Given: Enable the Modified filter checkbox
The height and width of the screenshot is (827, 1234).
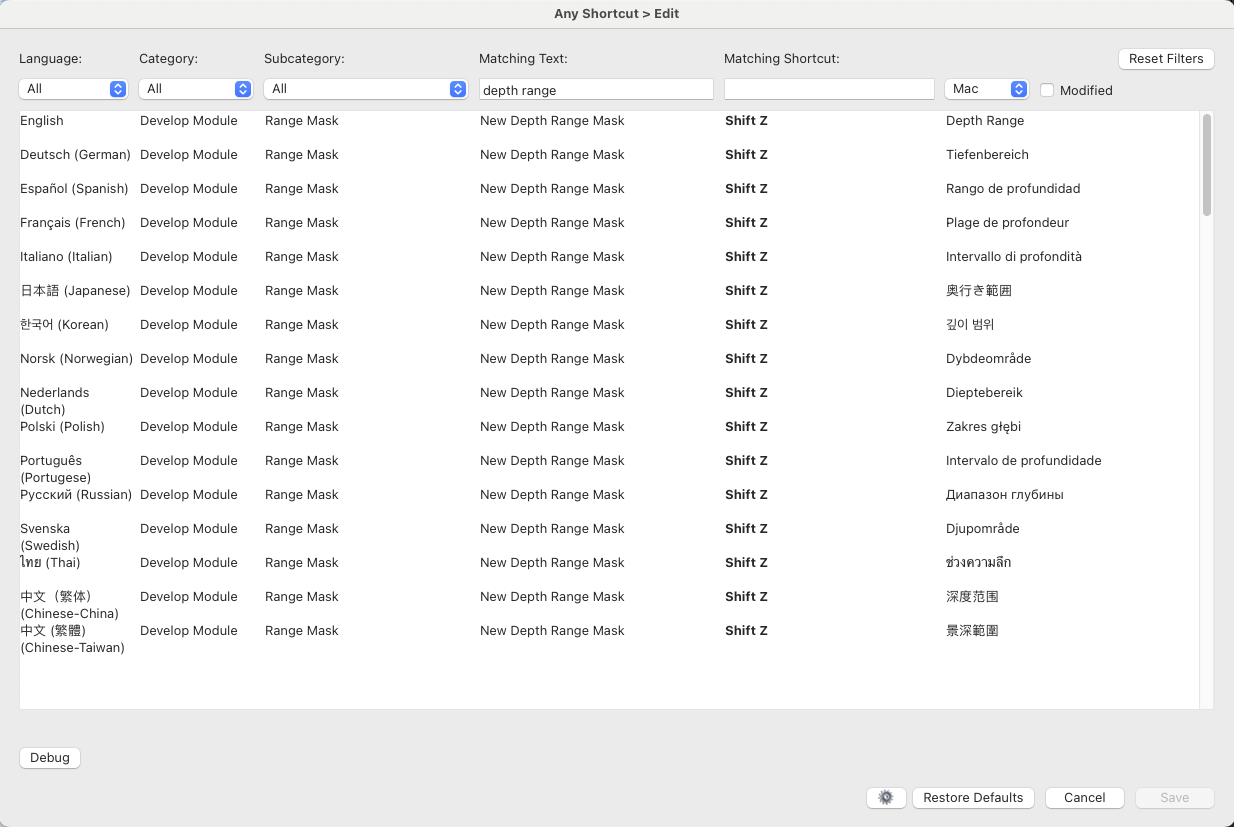Looking at the screenshot, I should [x=1048, y=90].
